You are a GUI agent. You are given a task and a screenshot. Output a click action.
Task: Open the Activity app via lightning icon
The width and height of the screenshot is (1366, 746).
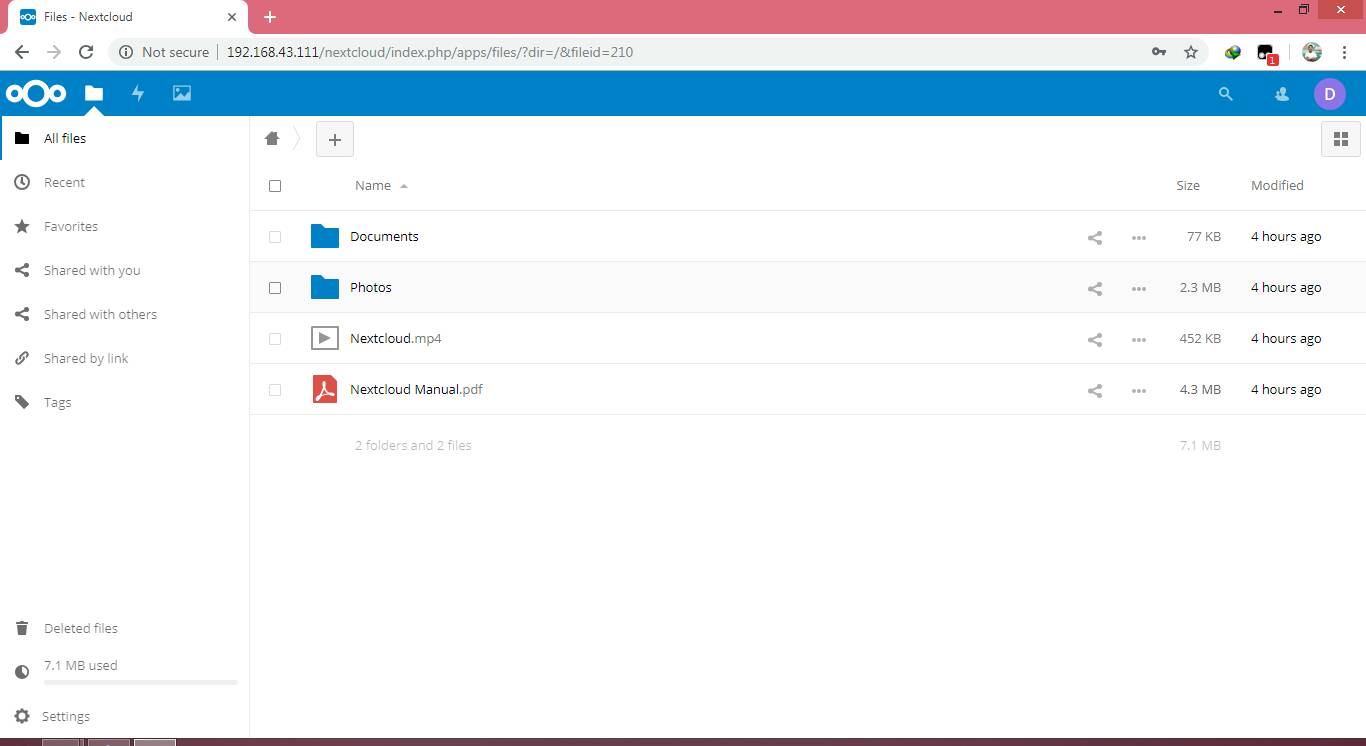click(138, 93)
